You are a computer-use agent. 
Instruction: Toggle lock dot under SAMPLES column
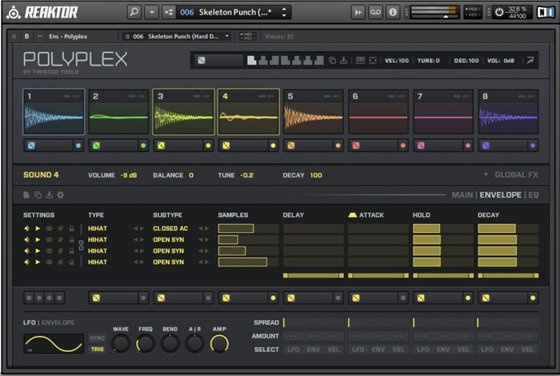tap(273, 298)
